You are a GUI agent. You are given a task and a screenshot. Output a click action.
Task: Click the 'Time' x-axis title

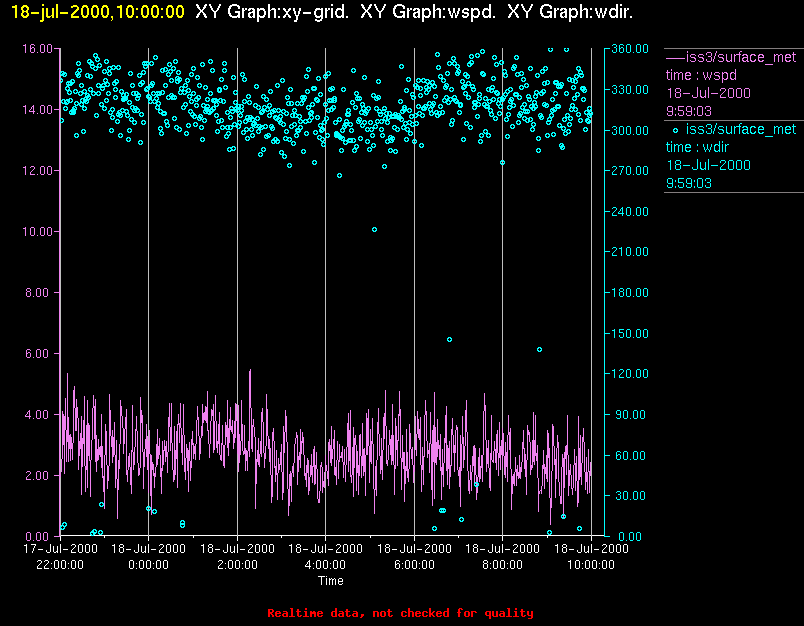click(330, 581)
